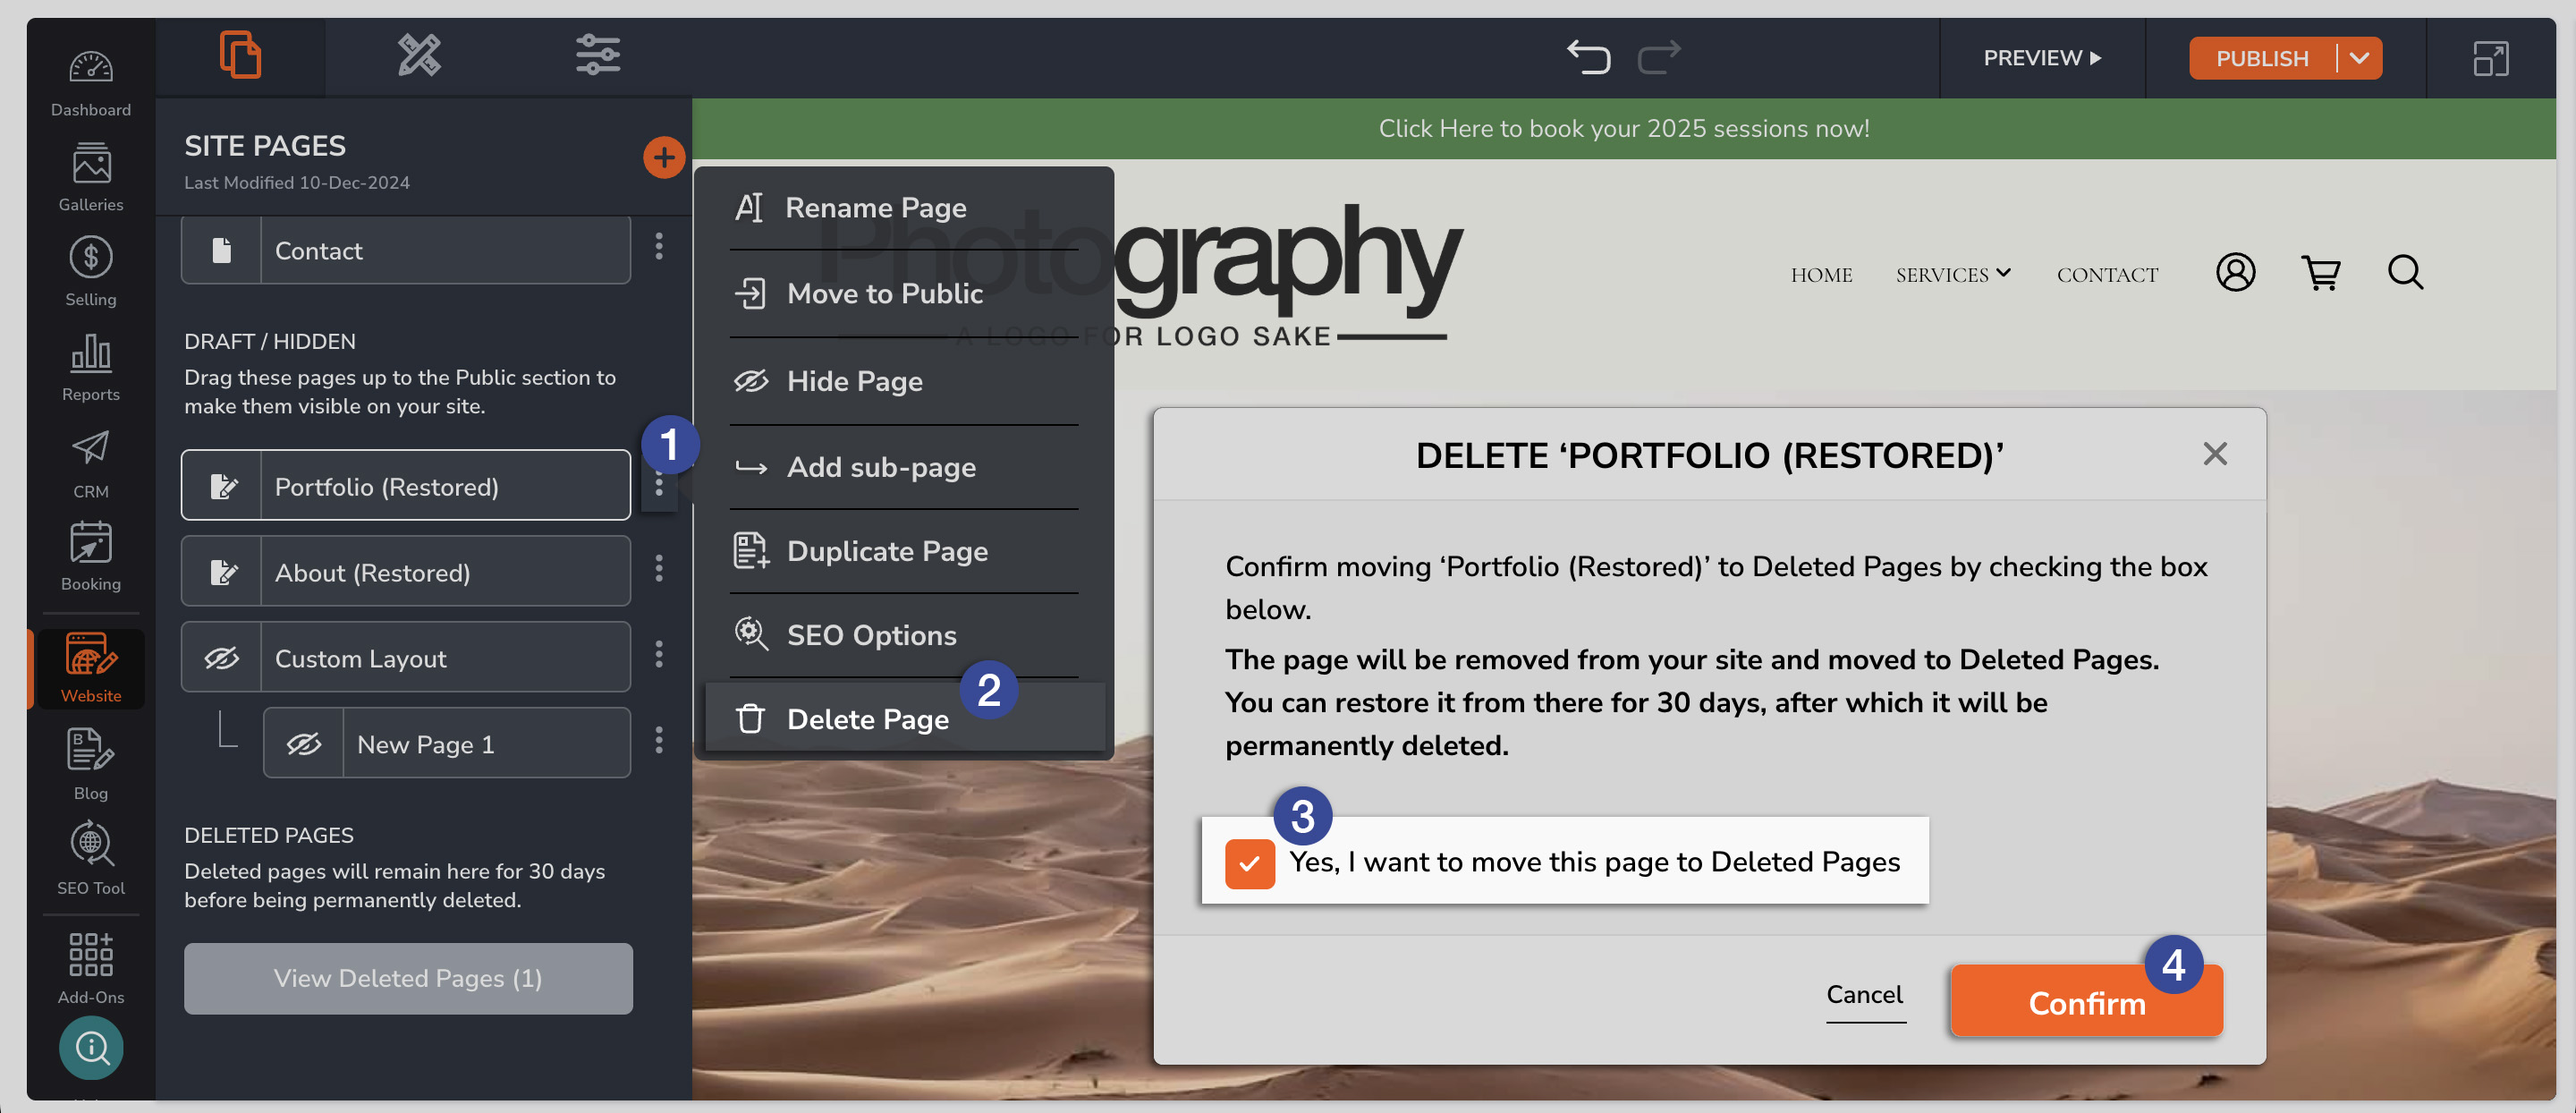Click the booking announcement banner
The image size is (2576, 1113).
(x=1624, y=128)
